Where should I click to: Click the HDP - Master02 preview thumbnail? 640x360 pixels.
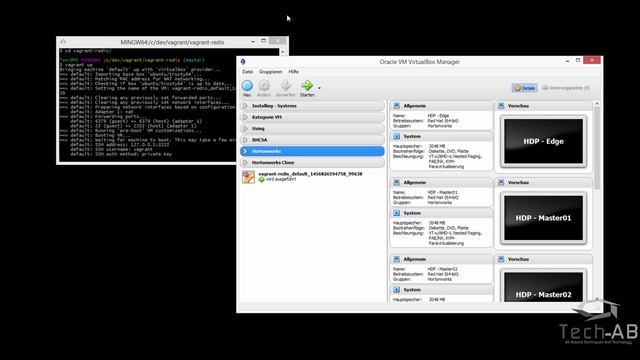pyautogui.click(x=543, y=286)
